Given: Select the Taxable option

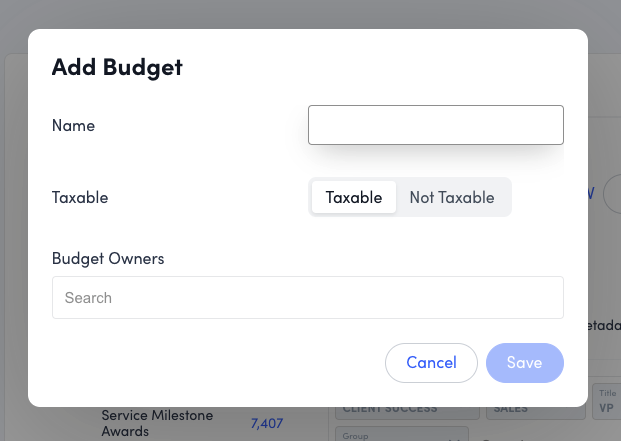Looking at the screenshot, I should tap(354, 197).
